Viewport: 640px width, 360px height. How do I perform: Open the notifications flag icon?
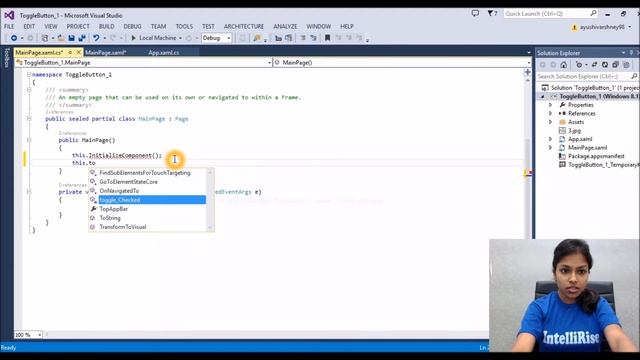(x=491, y=13)
